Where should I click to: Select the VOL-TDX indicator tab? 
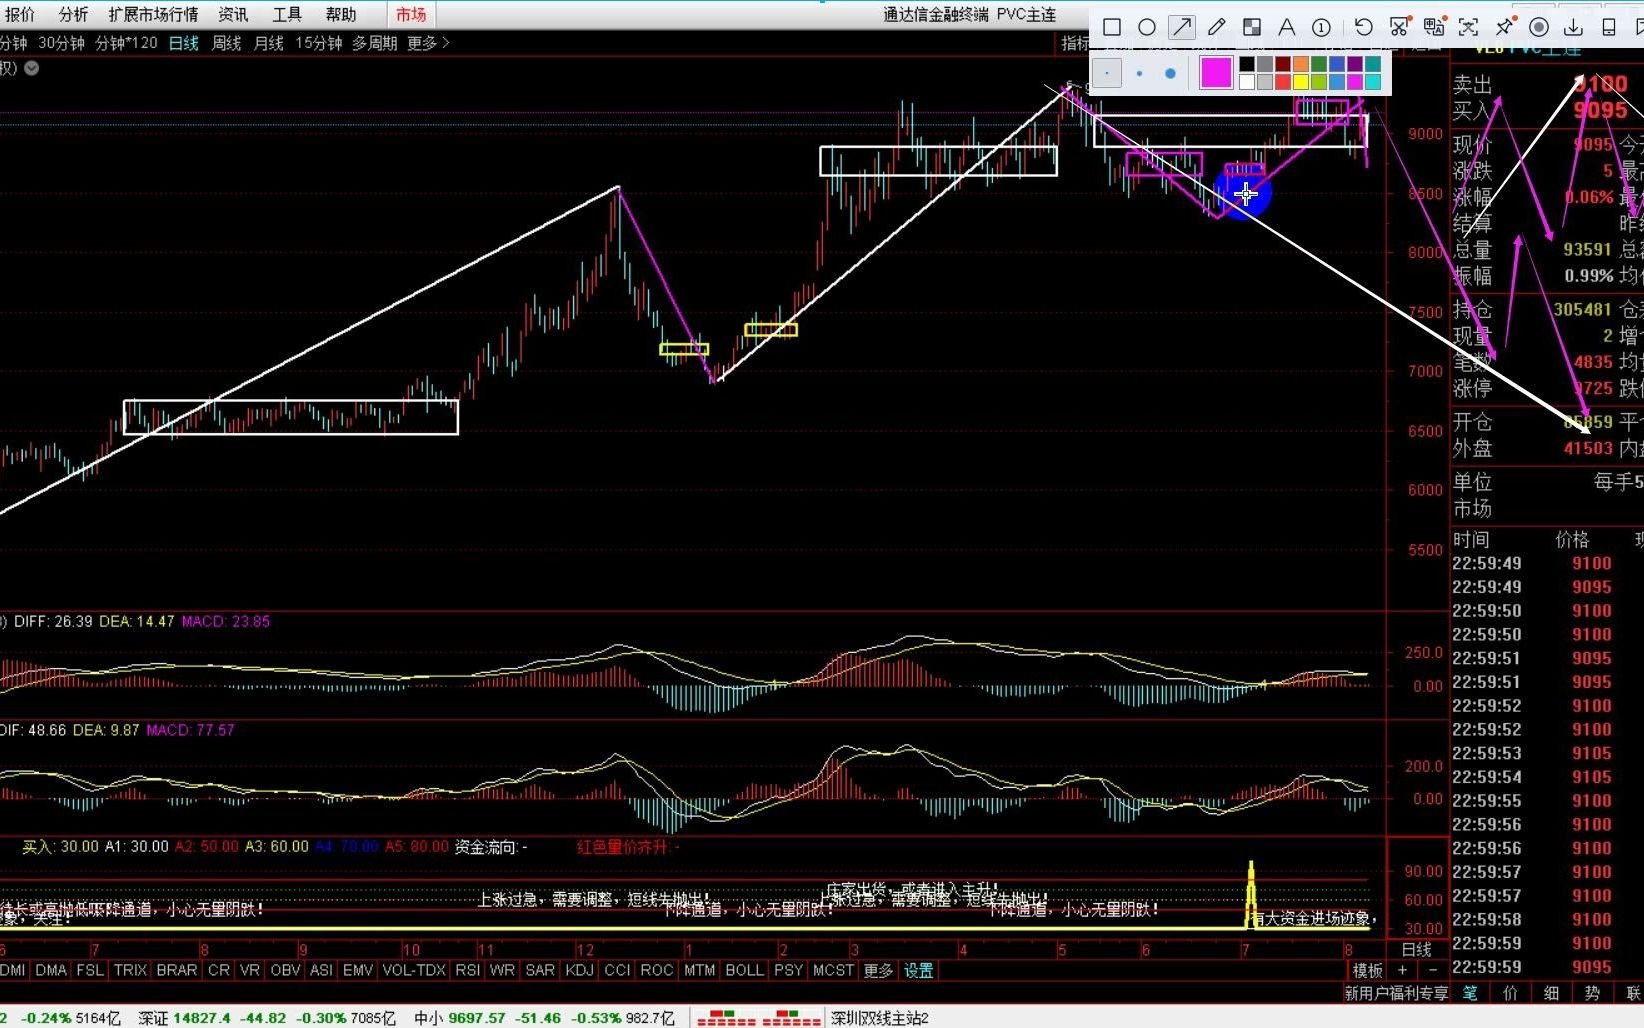(x=414, y=970)
